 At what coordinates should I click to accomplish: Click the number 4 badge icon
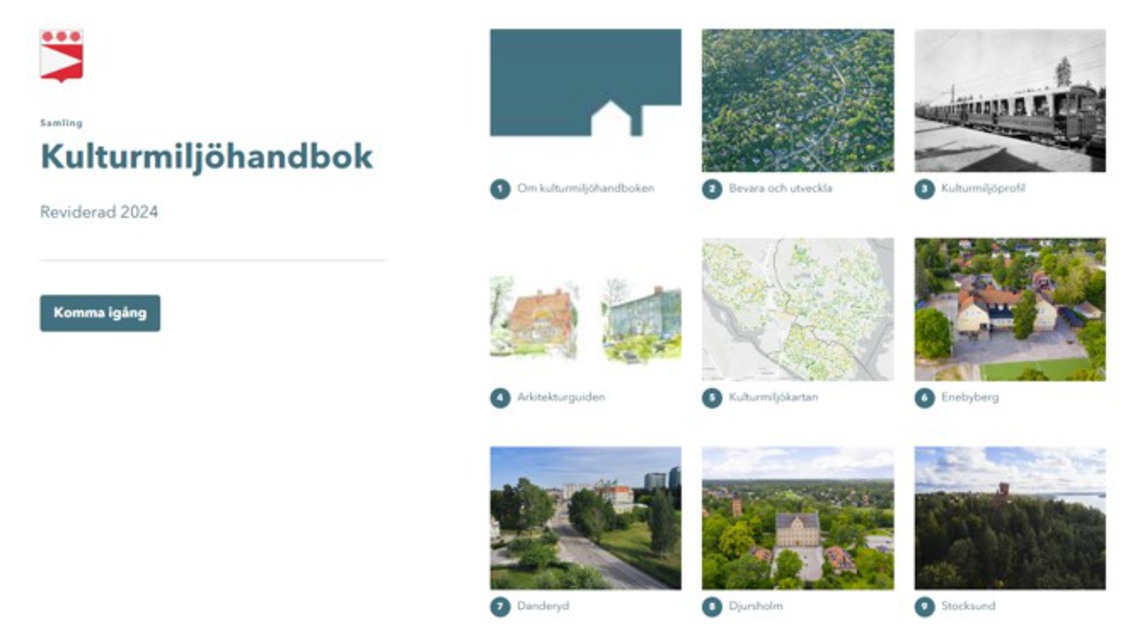500,398
